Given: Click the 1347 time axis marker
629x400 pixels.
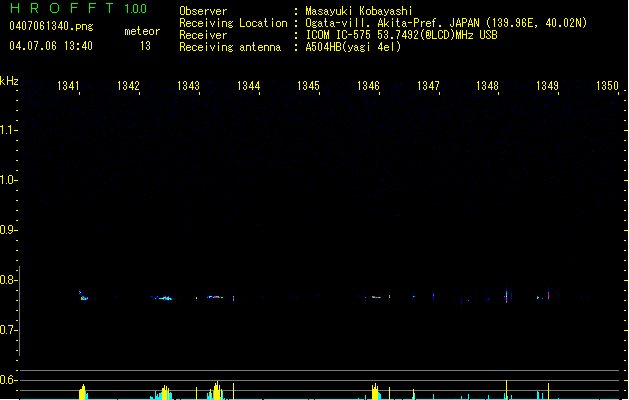Looking at the screenshot, I should pos(428,86).
